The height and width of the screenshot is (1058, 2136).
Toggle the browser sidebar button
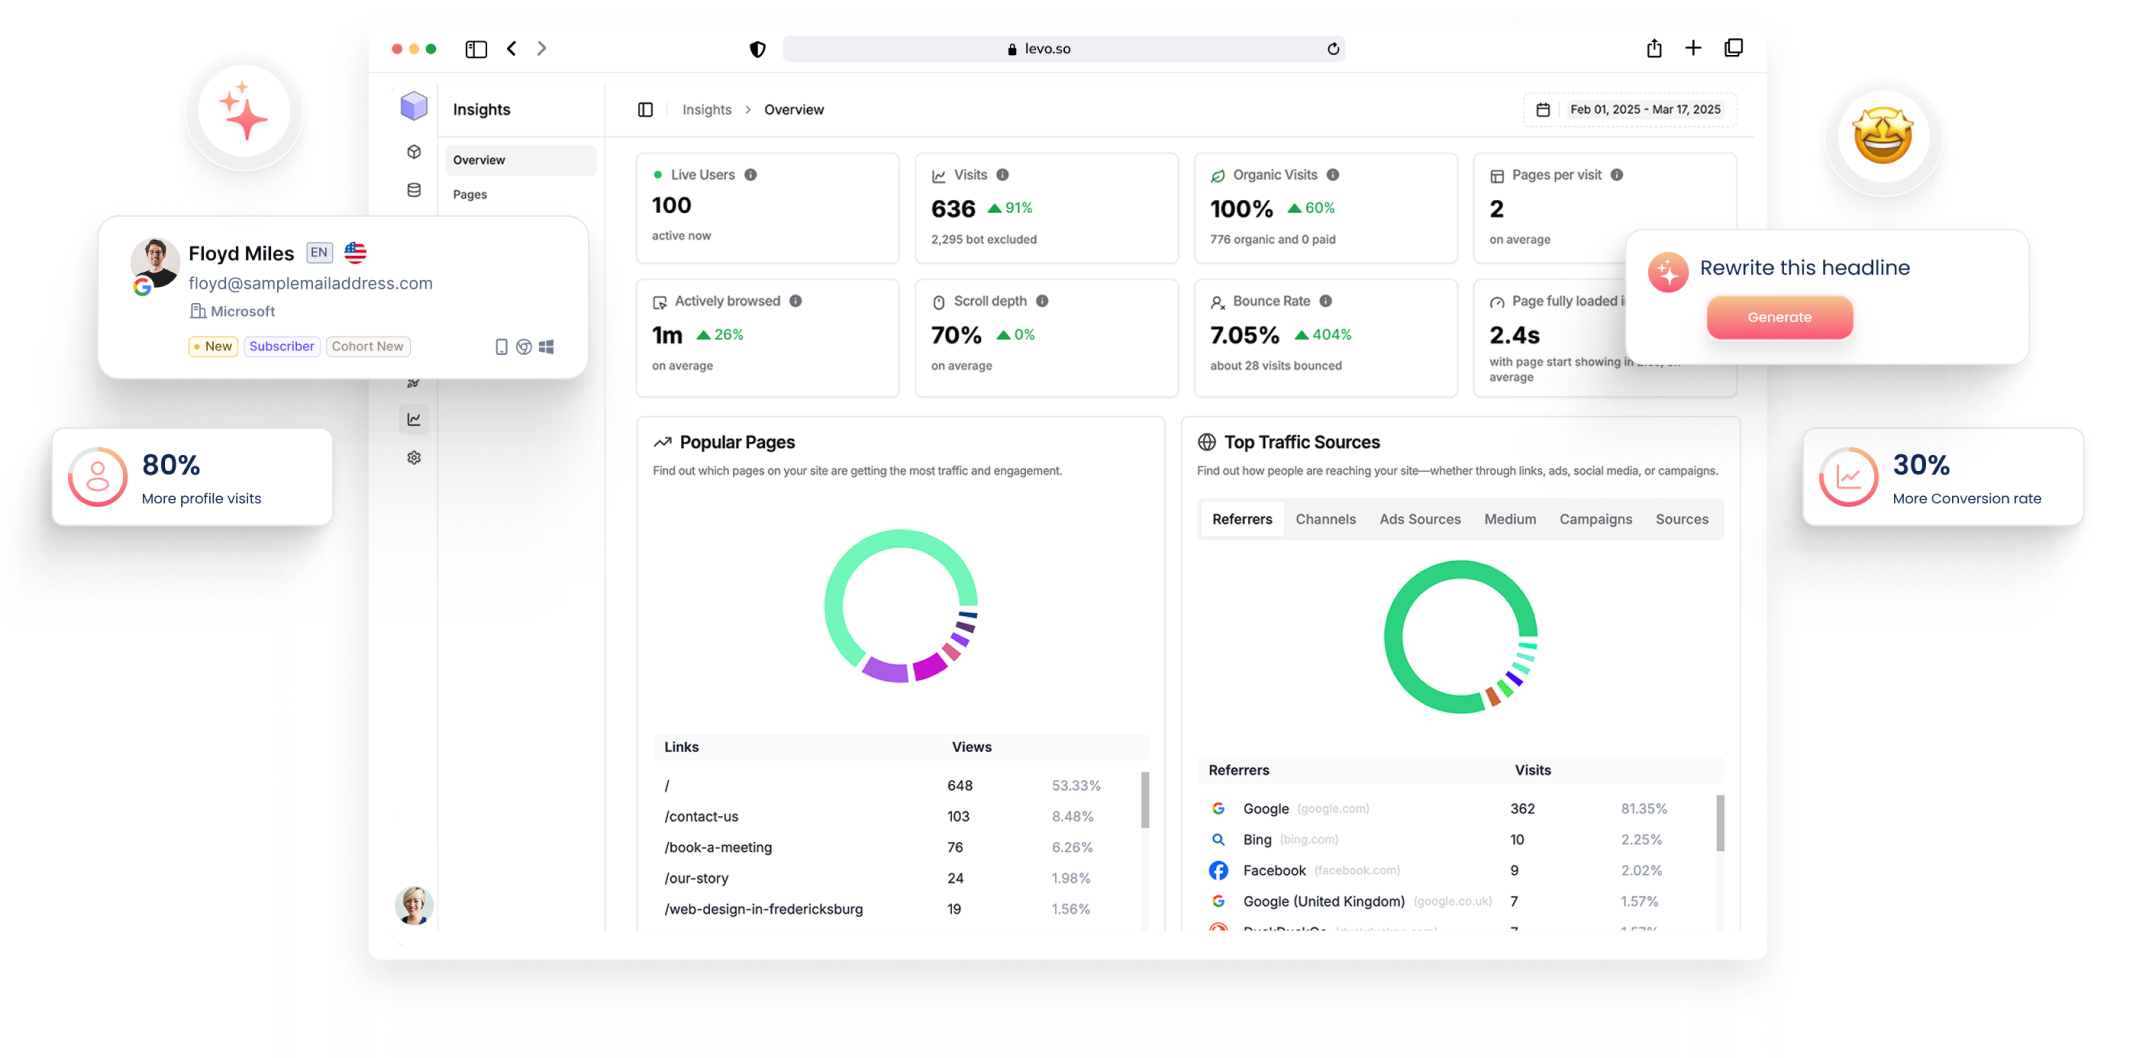[x=476, y=49]
